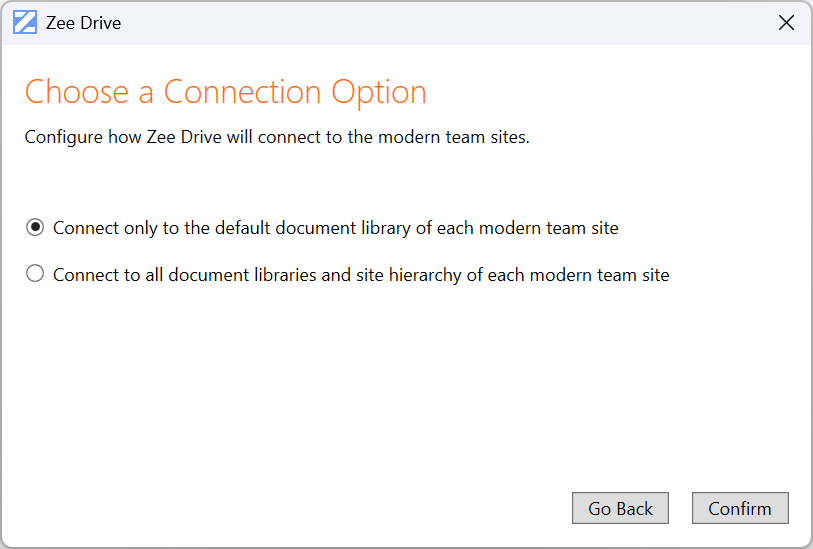Keep the default-library-only connection option selected
The width and height of the screenshot is (813, 549).
tap(35, 228)
